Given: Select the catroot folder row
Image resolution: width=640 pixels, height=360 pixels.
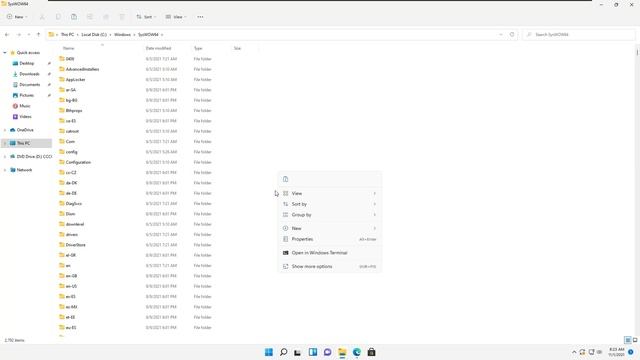Looking at the screenshot, I should pyautogui.click(x=135, y=131).
